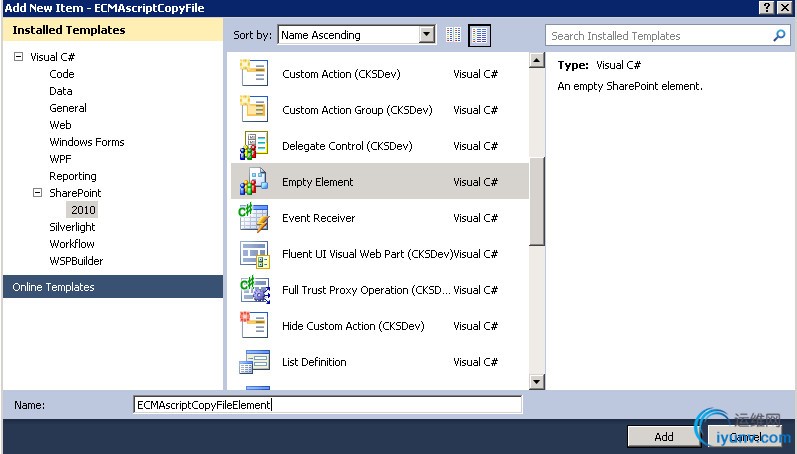Select the Reporting category
Image resolution: width=797 pixels, height=454 pixels.
pyautogui.click(x=73, y=176)
